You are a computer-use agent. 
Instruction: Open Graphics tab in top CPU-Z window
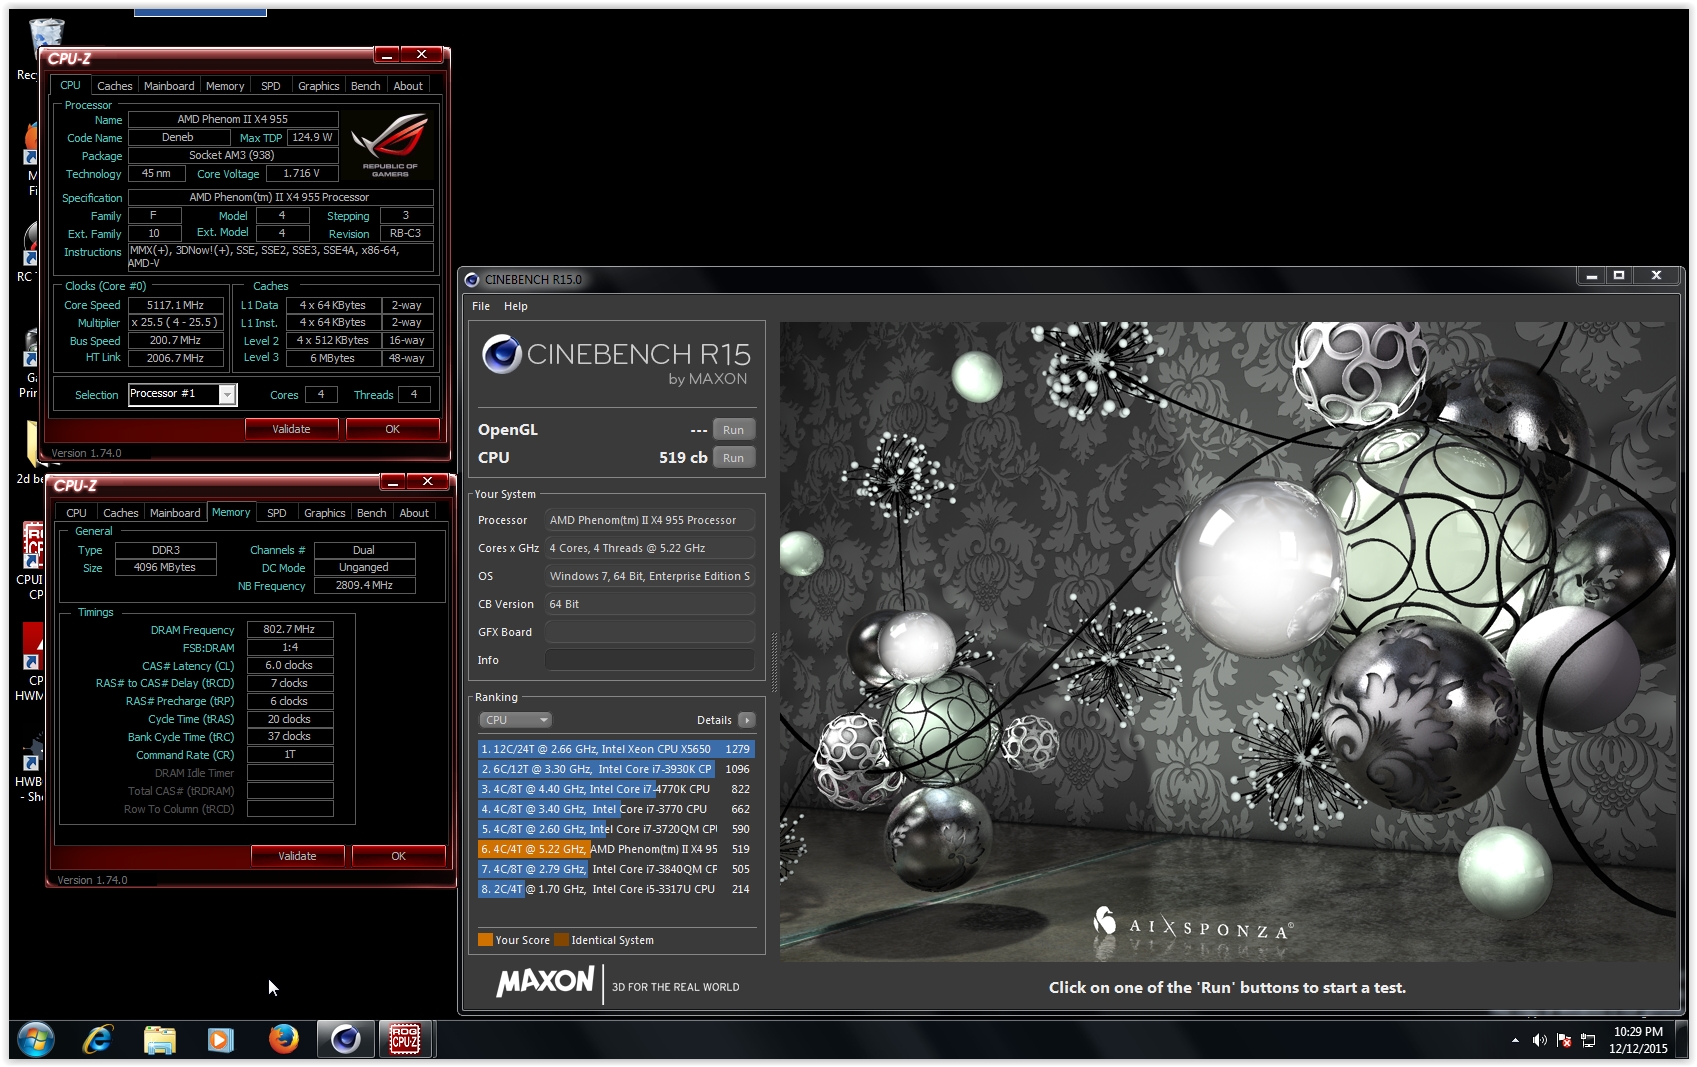[319, 86]
